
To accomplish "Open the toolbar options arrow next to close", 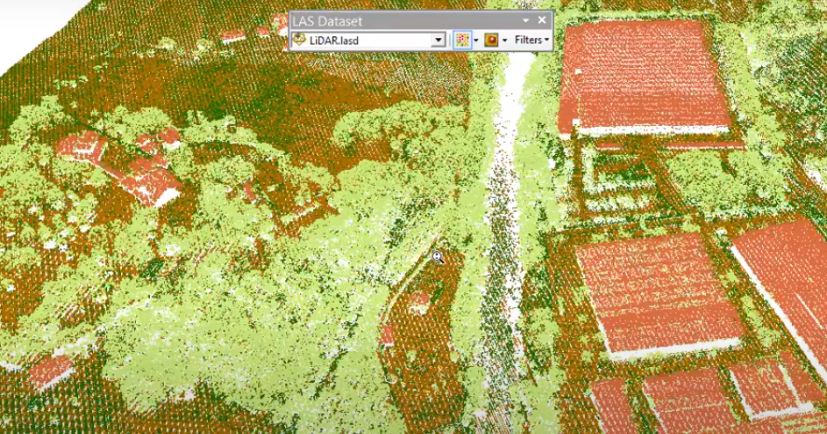I will click(x=526, y=20).
